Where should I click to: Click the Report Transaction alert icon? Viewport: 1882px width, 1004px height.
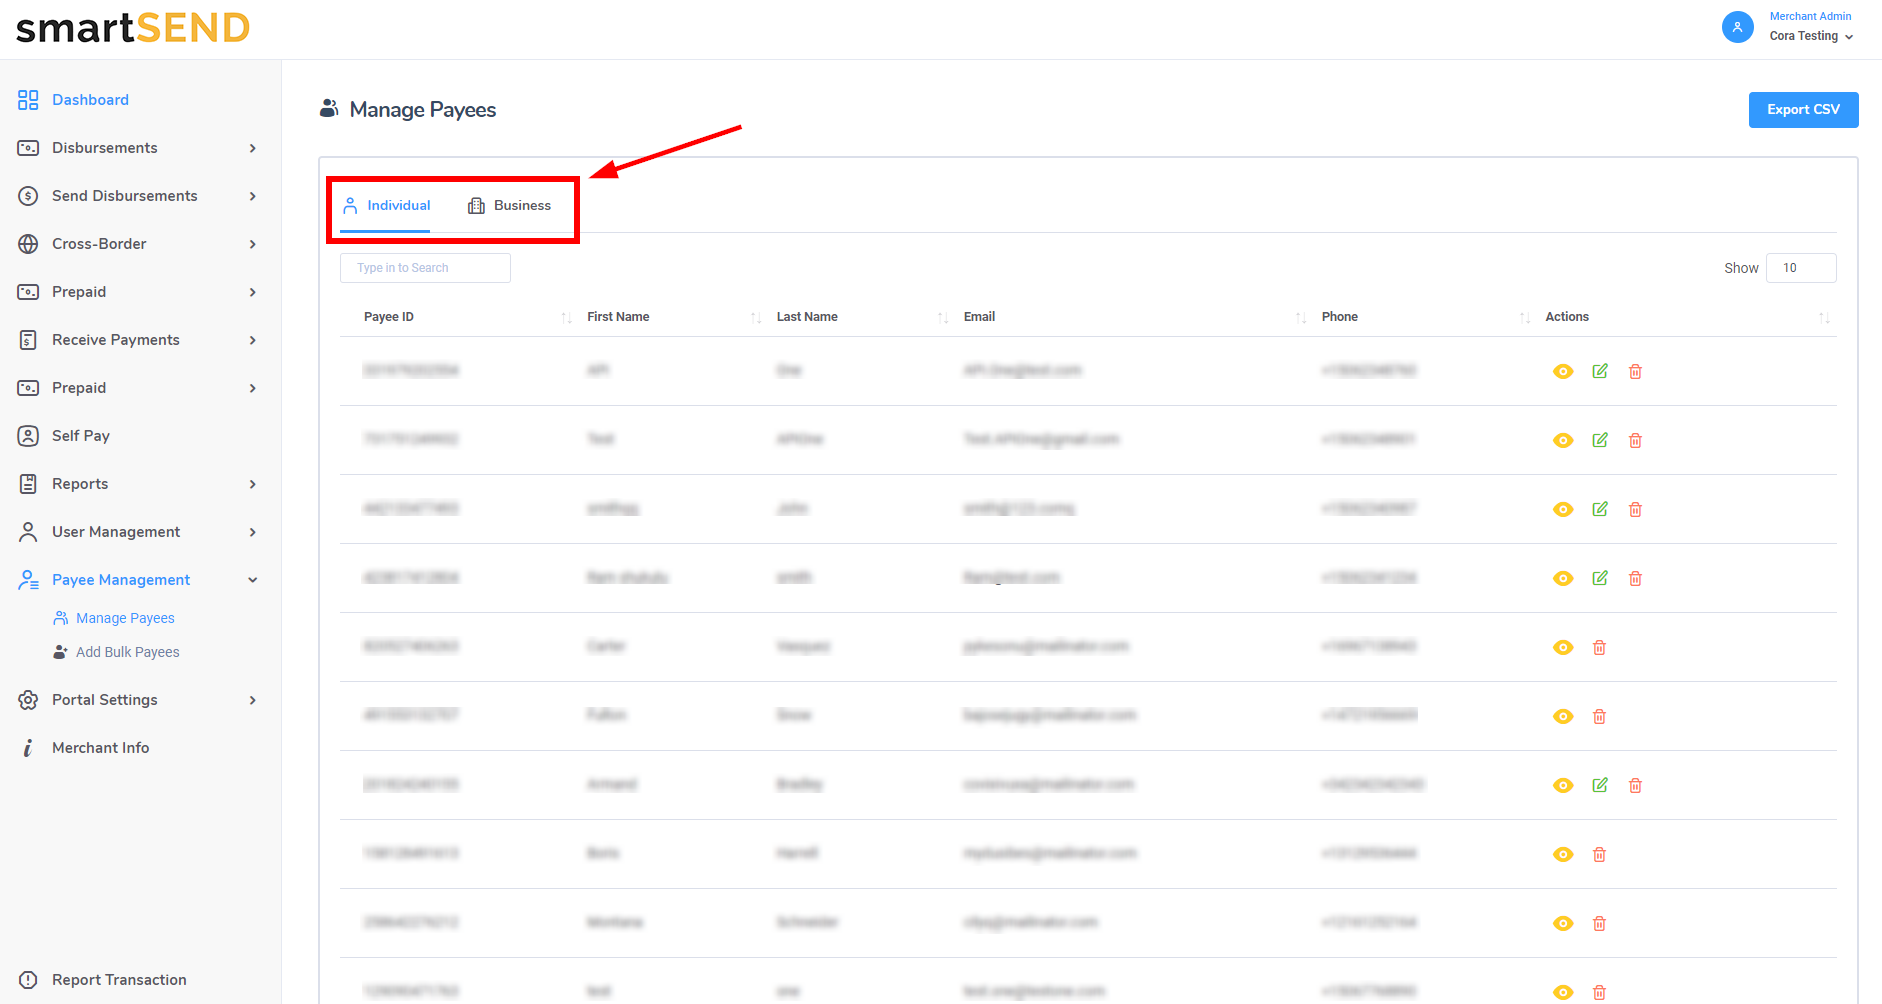28,980
